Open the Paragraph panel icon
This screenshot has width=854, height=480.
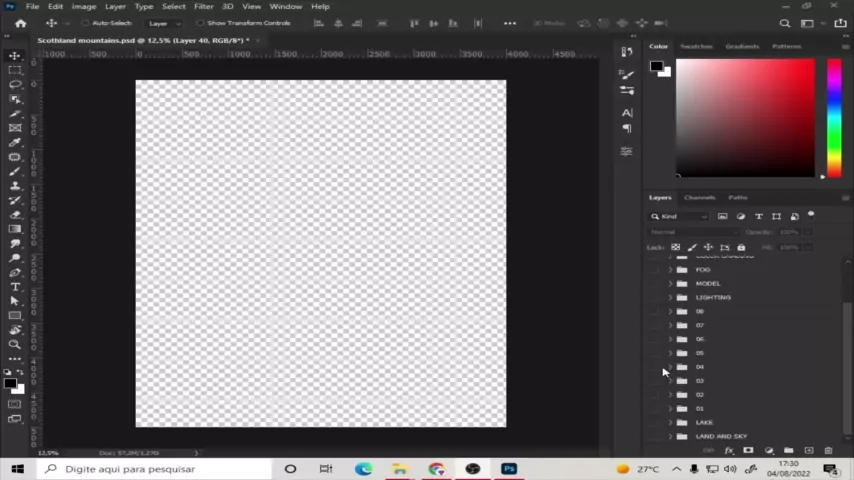point(627,129)
